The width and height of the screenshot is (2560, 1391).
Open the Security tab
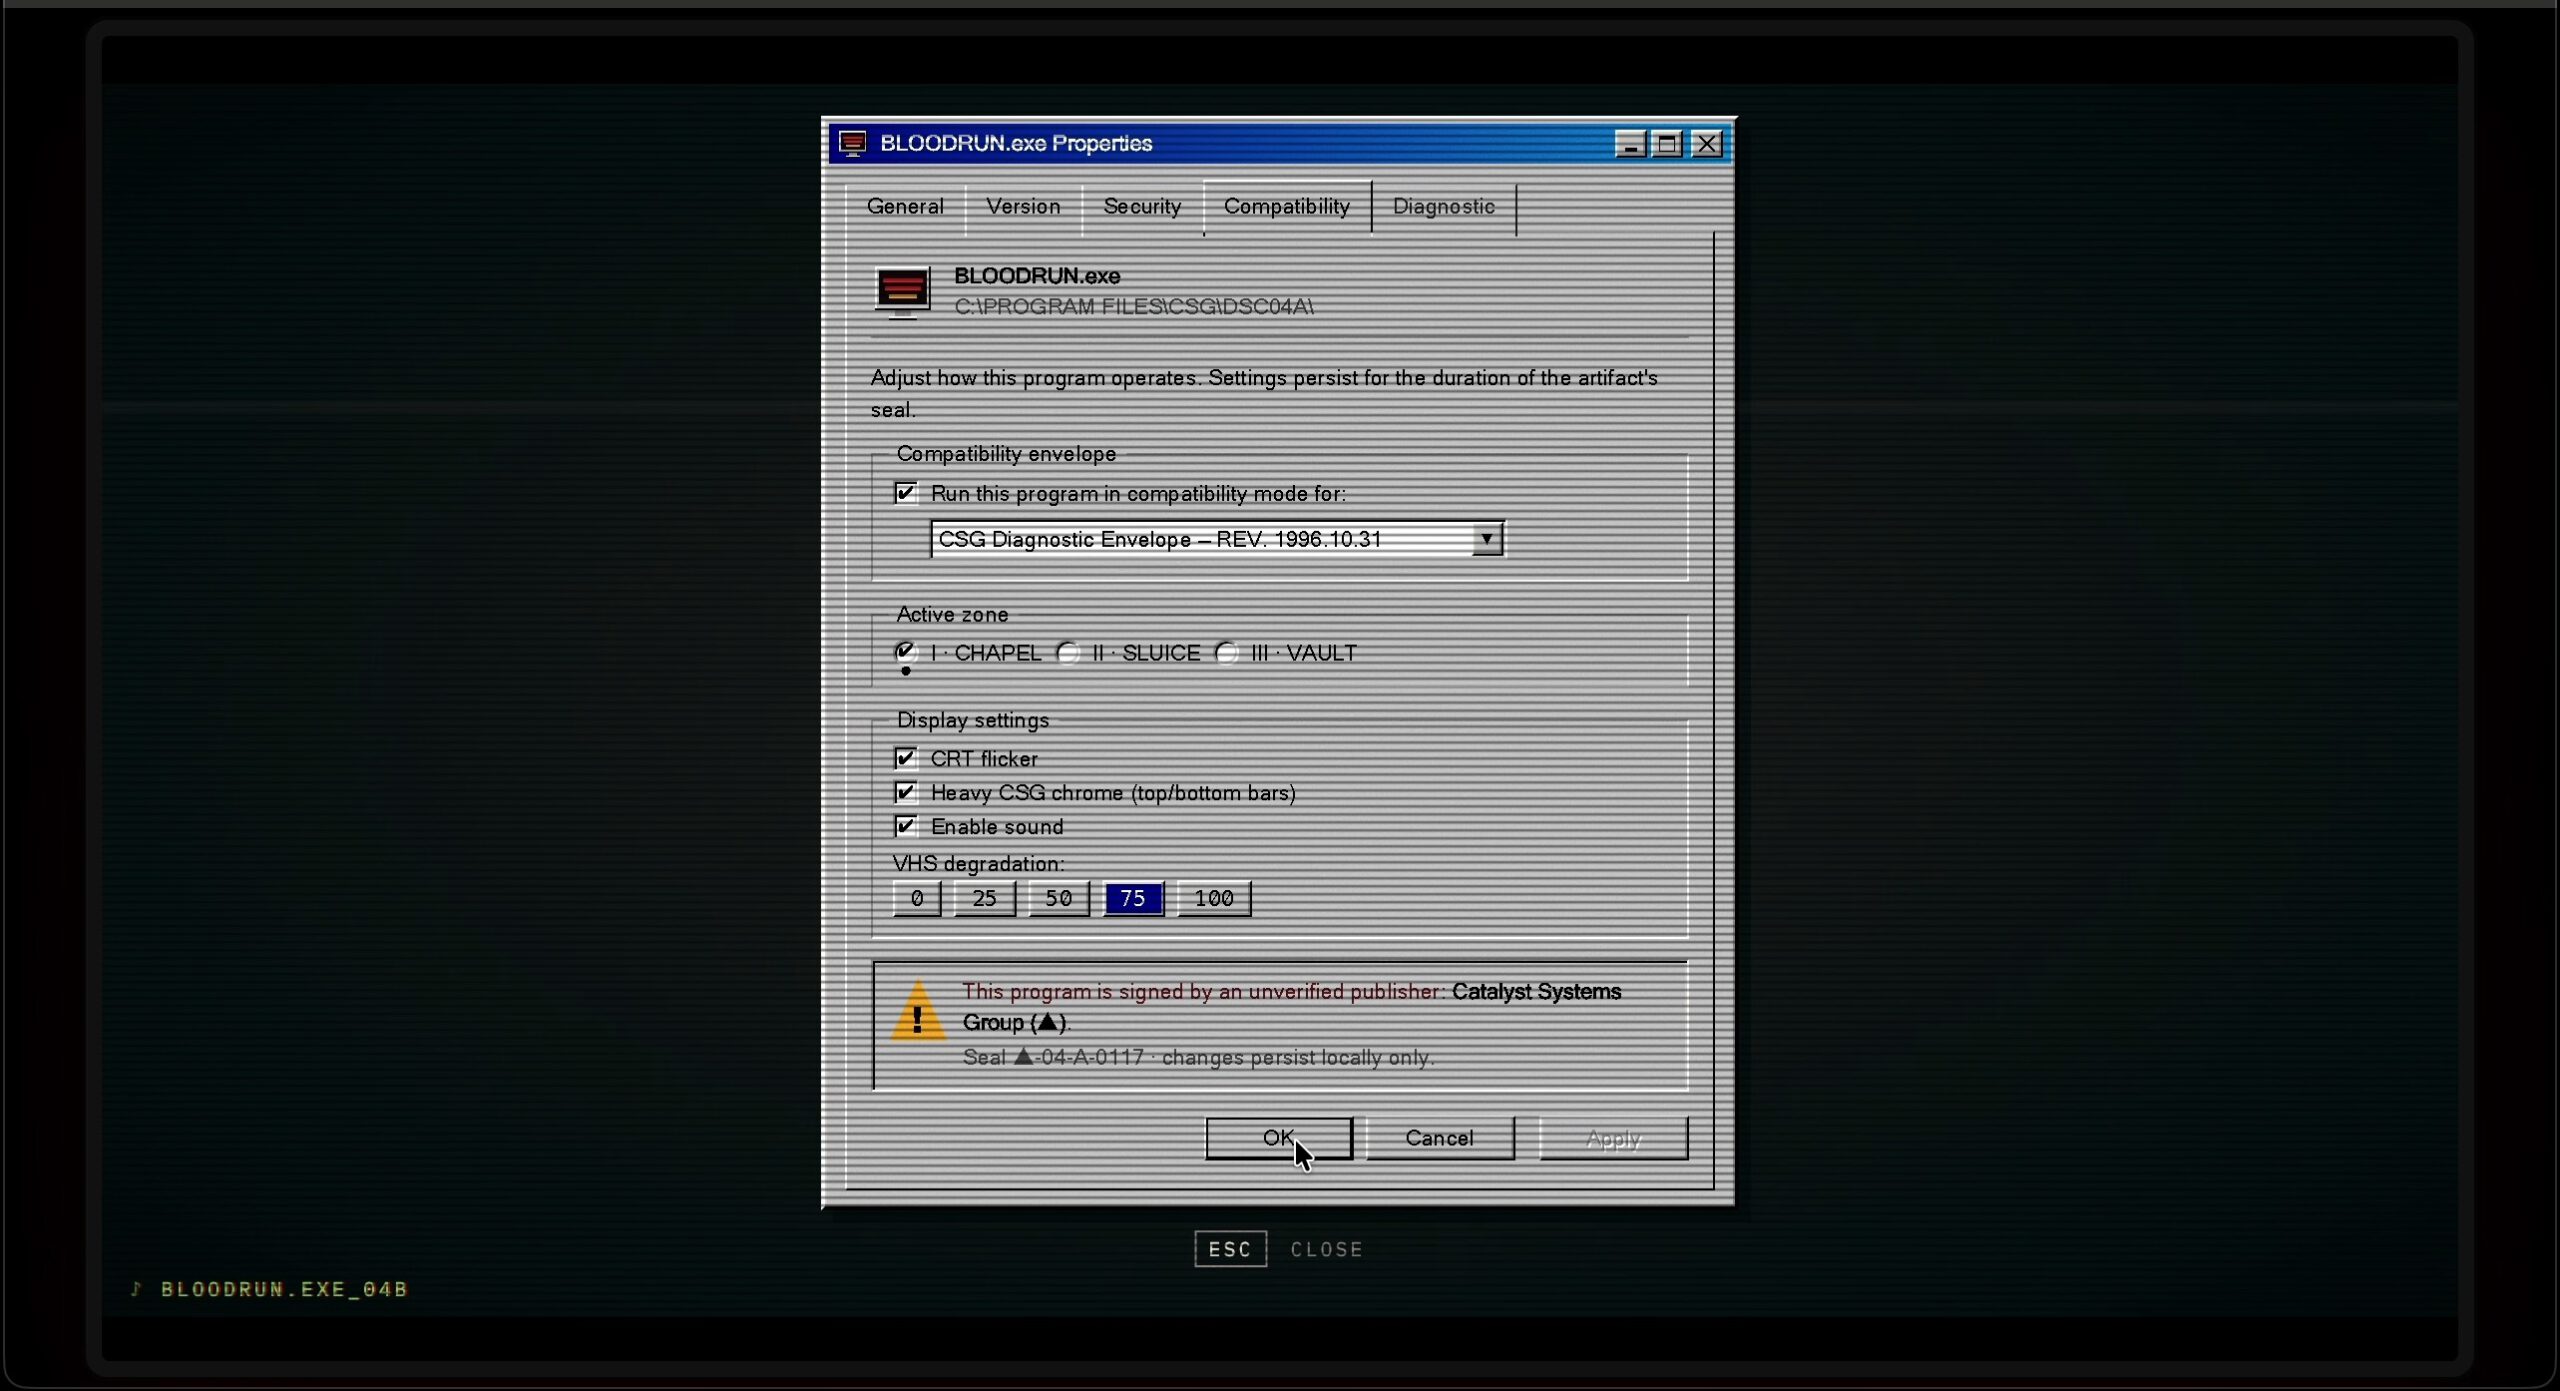(x=1142, y=207)
